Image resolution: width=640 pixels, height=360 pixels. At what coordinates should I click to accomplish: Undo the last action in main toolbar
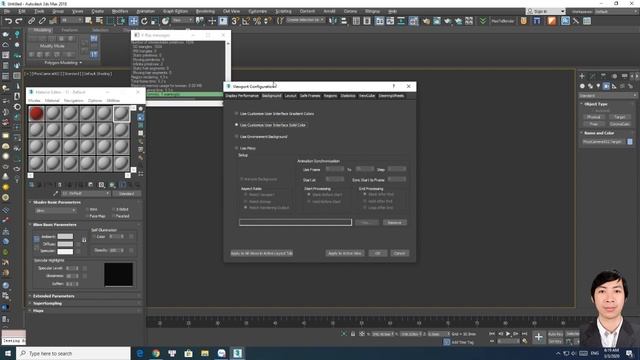(x=8, y=21)
